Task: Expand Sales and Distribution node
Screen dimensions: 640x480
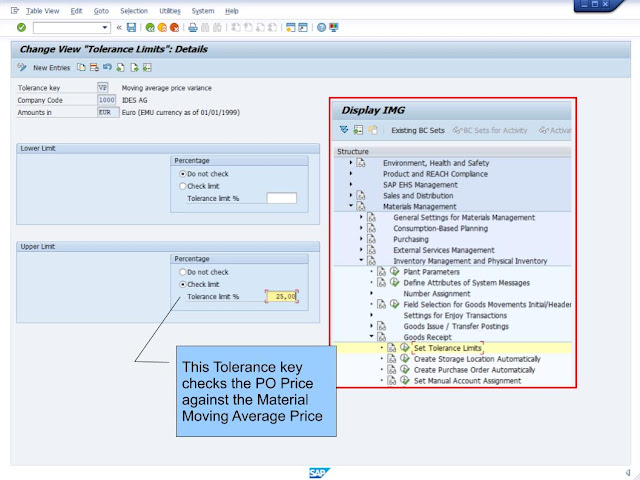Action: pyautogui.click(x=351, y=195)
